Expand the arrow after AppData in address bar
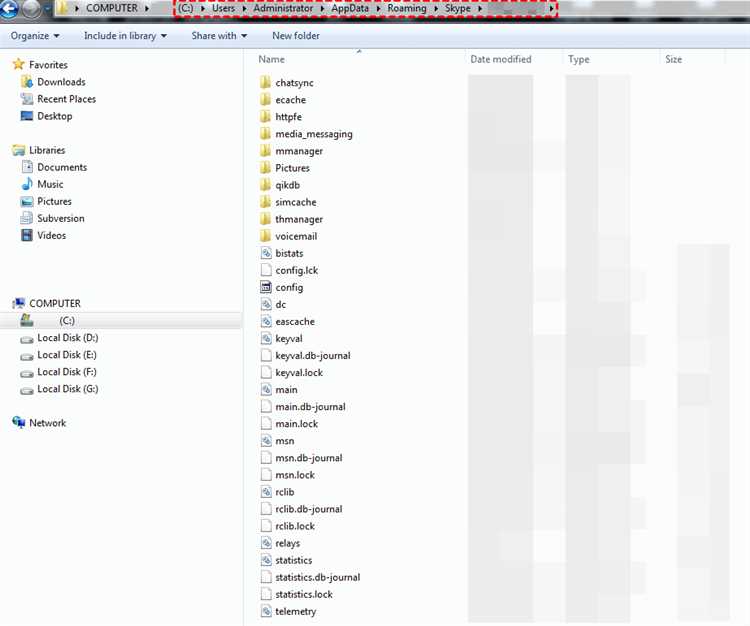 point(378,9)
